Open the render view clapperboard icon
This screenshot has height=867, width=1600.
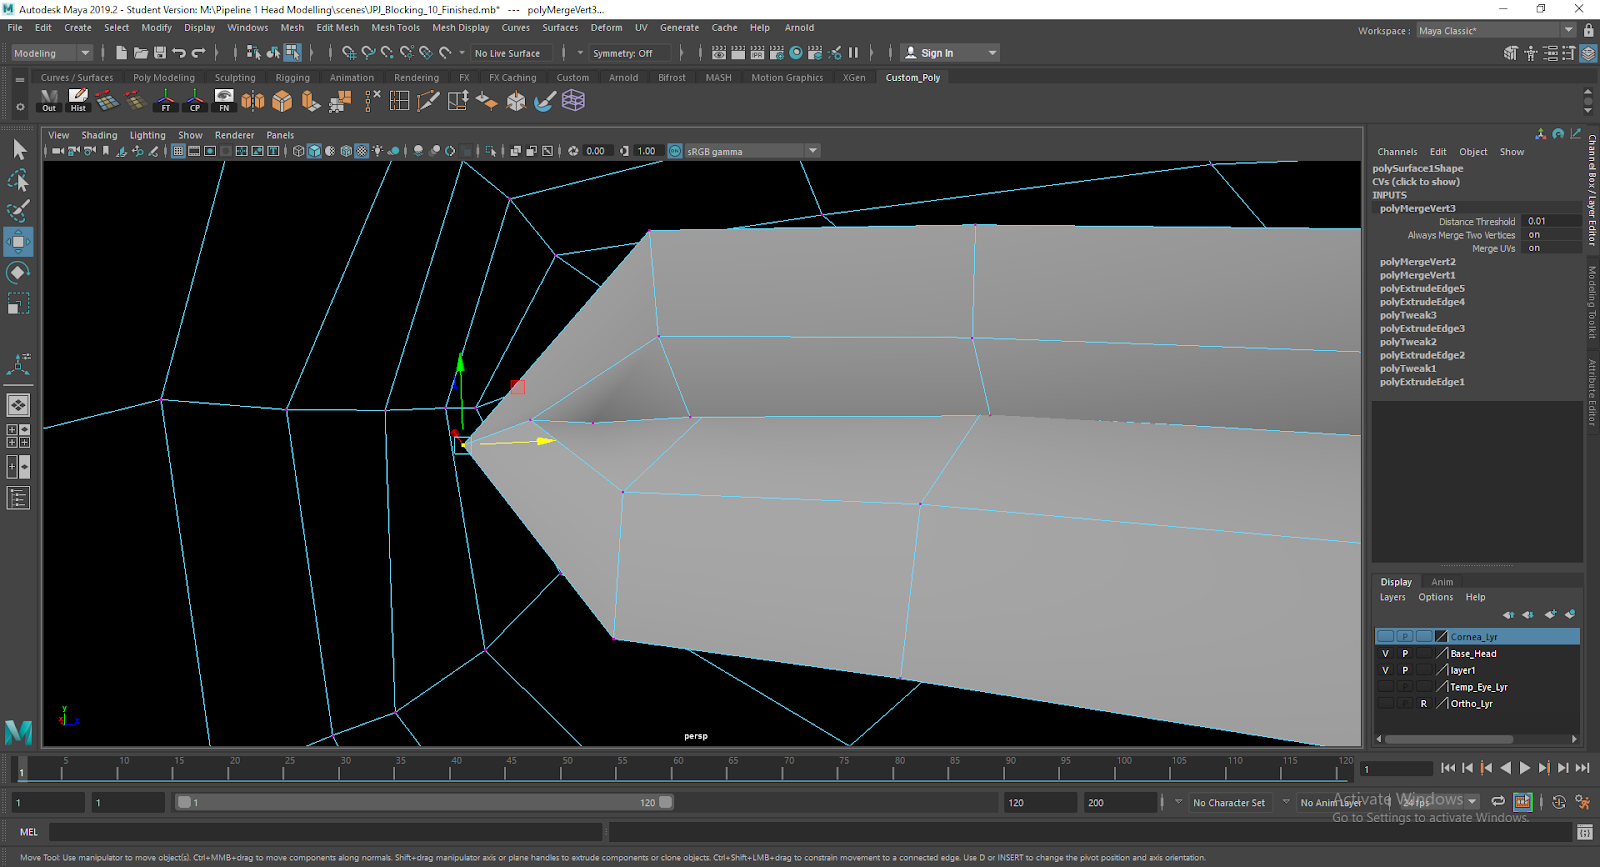719,53
